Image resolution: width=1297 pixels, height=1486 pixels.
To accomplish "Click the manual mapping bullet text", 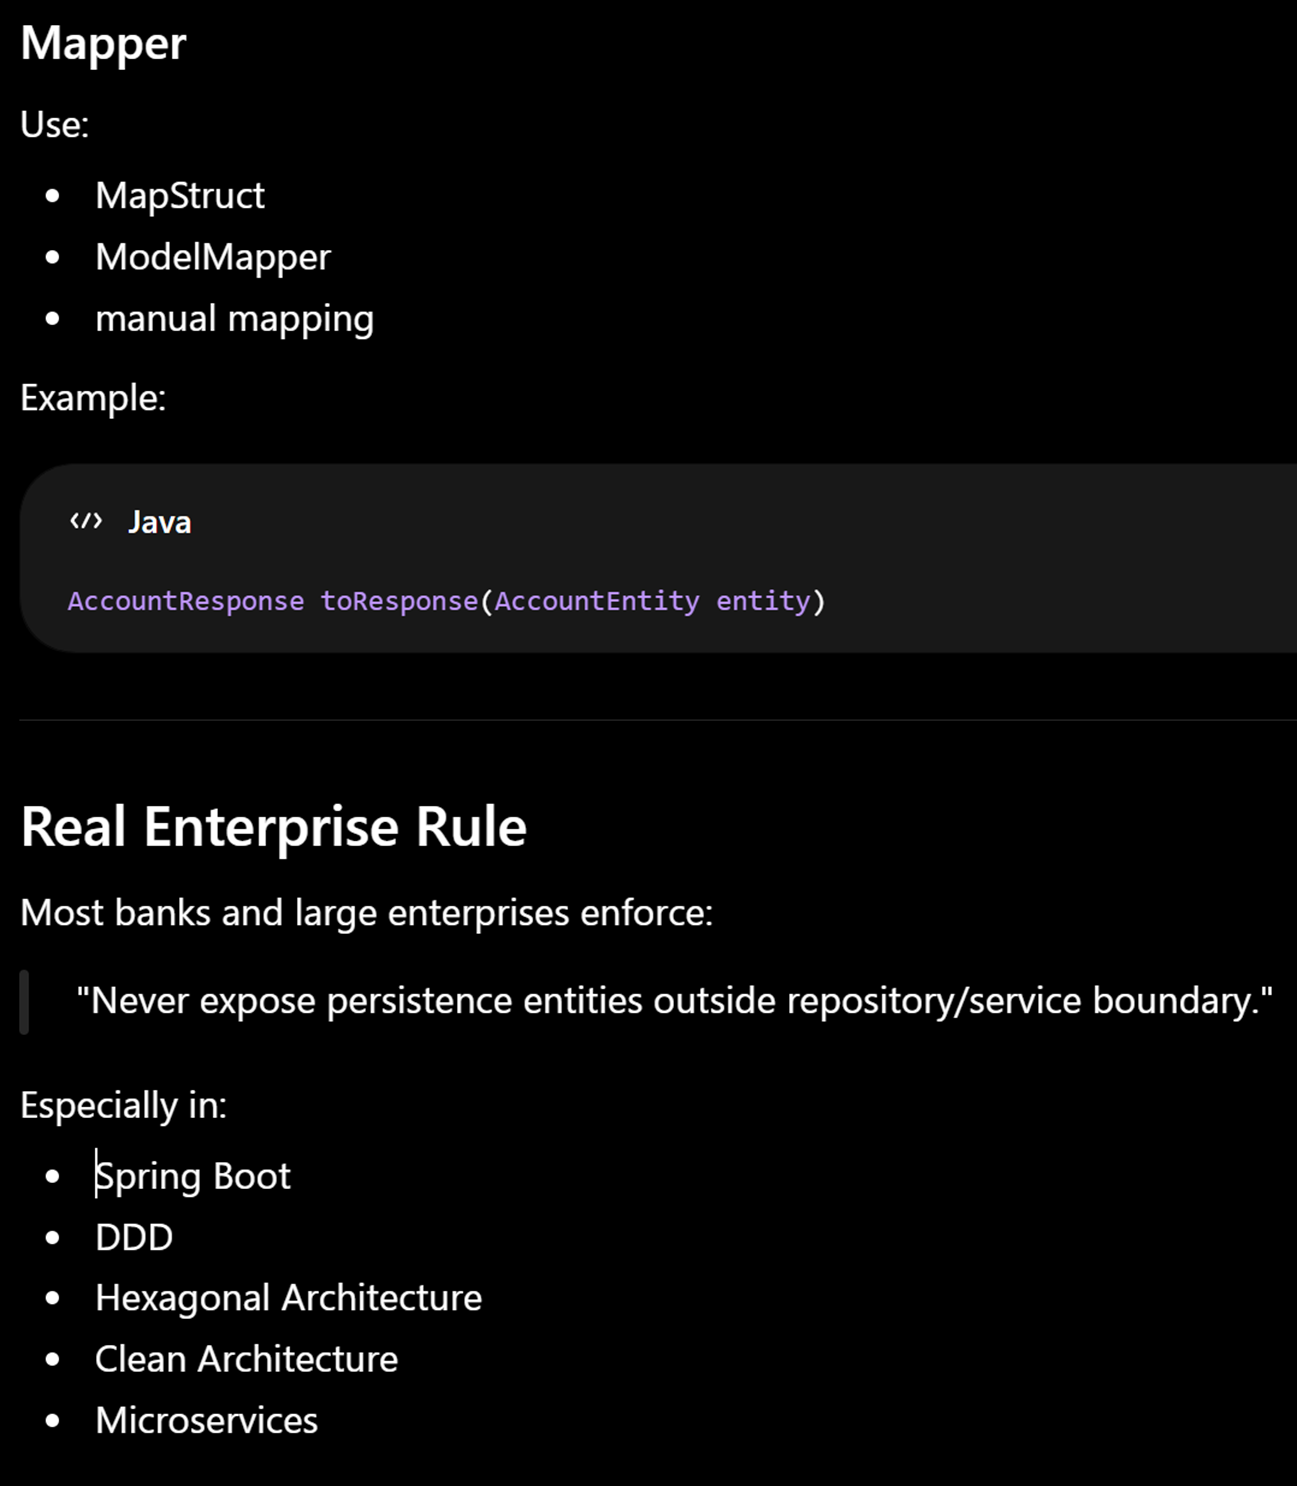I will [234, 319].
